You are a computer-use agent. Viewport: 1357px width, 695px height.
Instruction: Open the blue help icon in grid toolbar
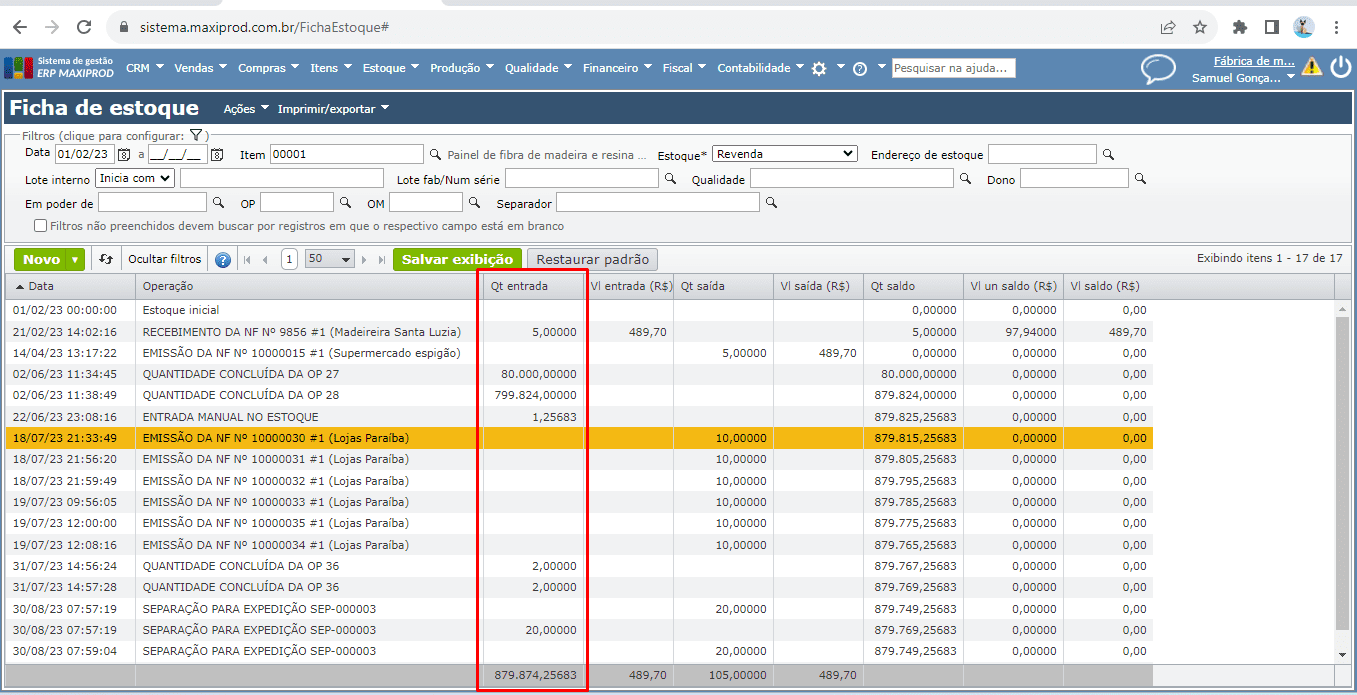222,260
